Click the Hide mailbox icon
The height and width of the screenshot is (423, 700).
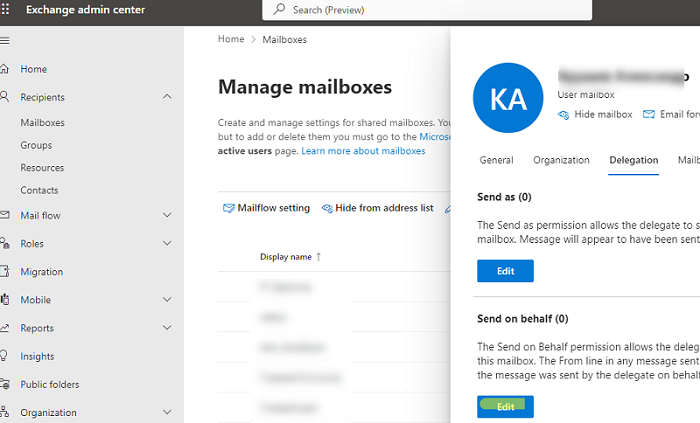pyautogui.click(x=563, y=115)
